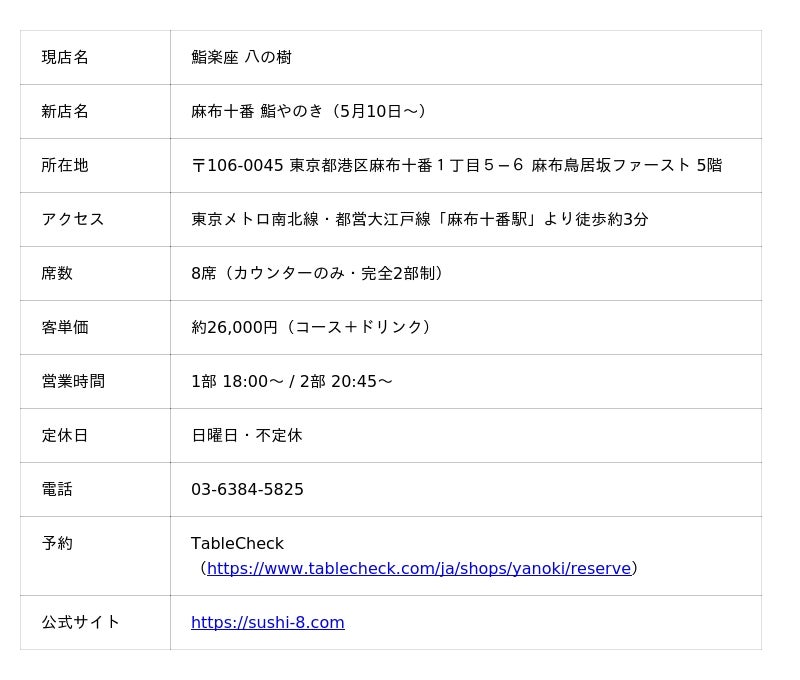Click the 現店名 row header
800x680 pixels.
coord(65,58)
